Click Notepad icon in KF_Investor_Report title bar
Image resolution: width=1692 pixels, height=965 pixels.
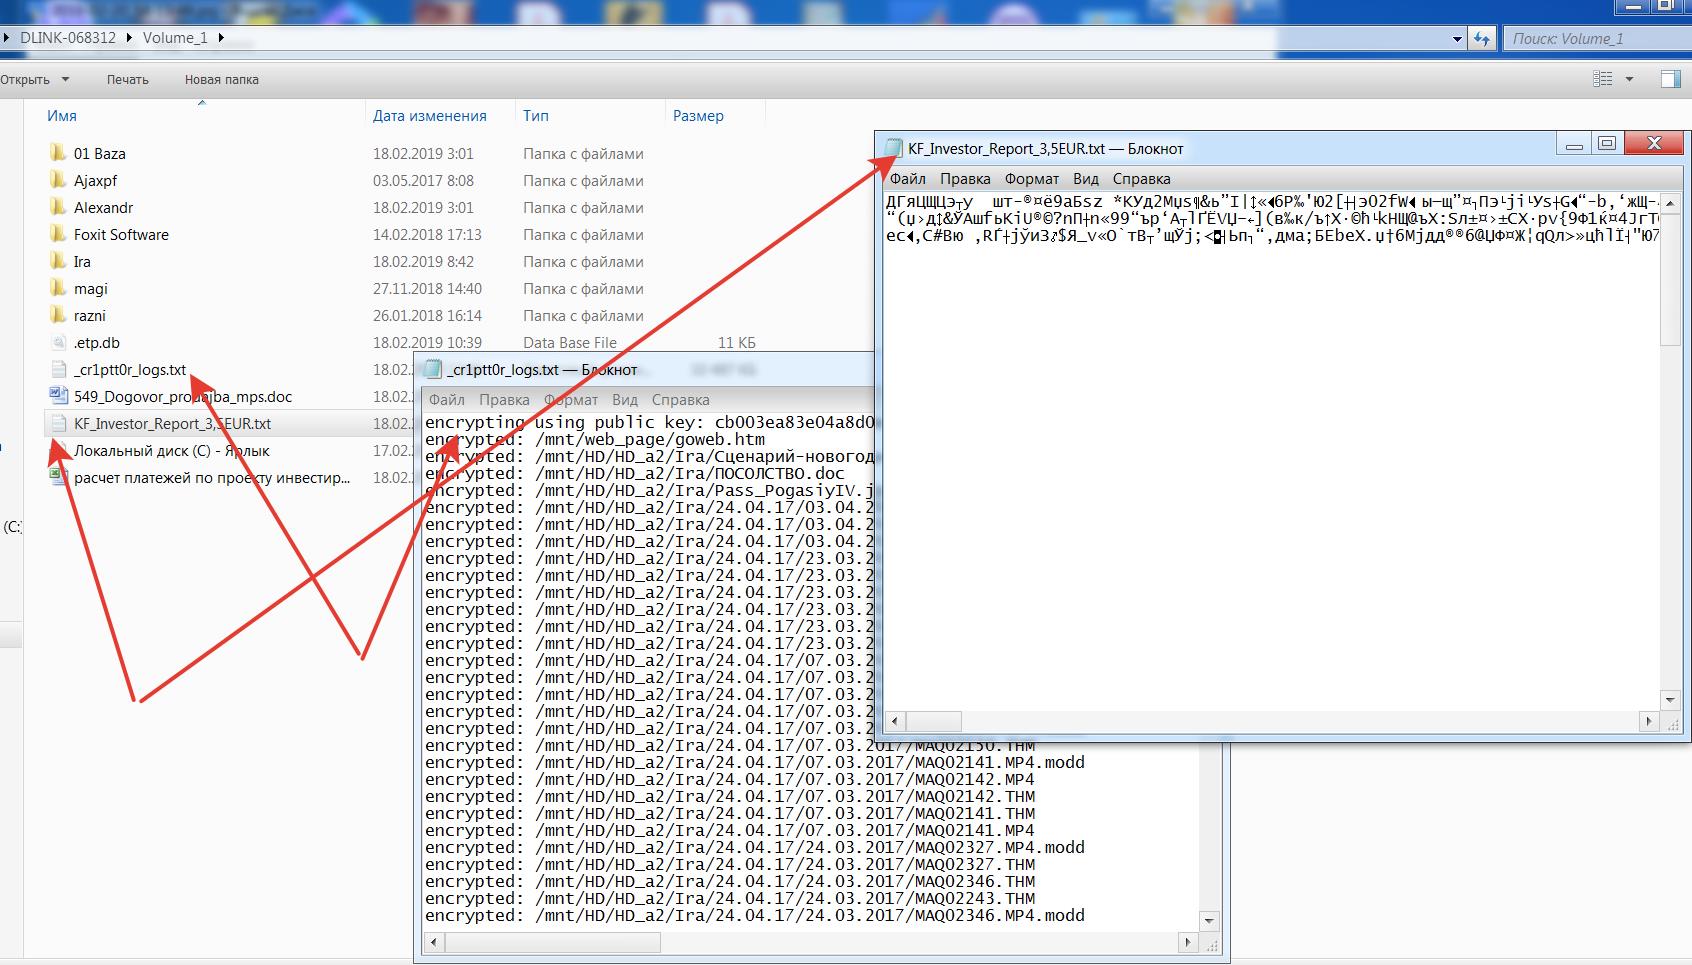click(x=893, y=148)
